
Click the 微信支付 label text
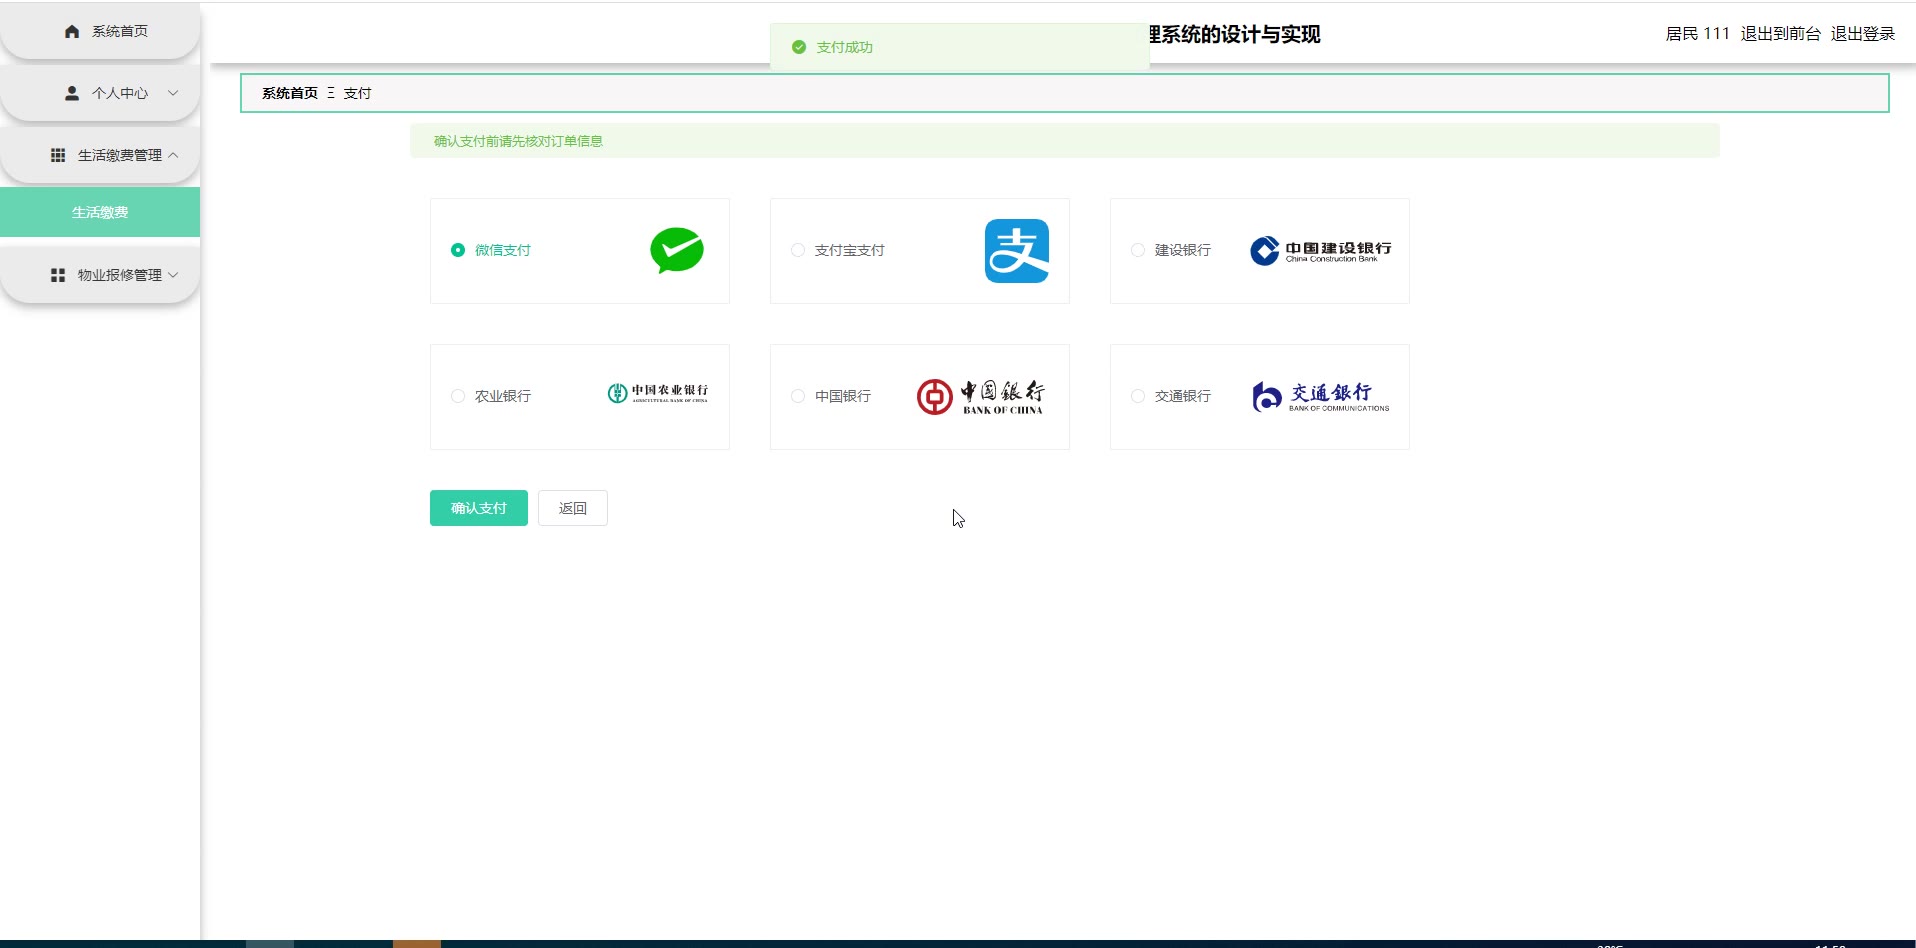pos(503,250)
